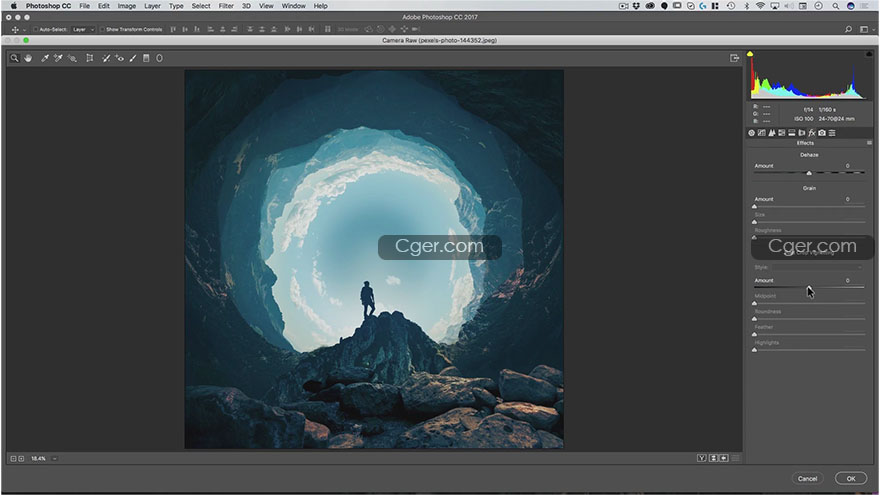Click the Cancel button
This screenshot has height=495, width=880.
point(807,478)
